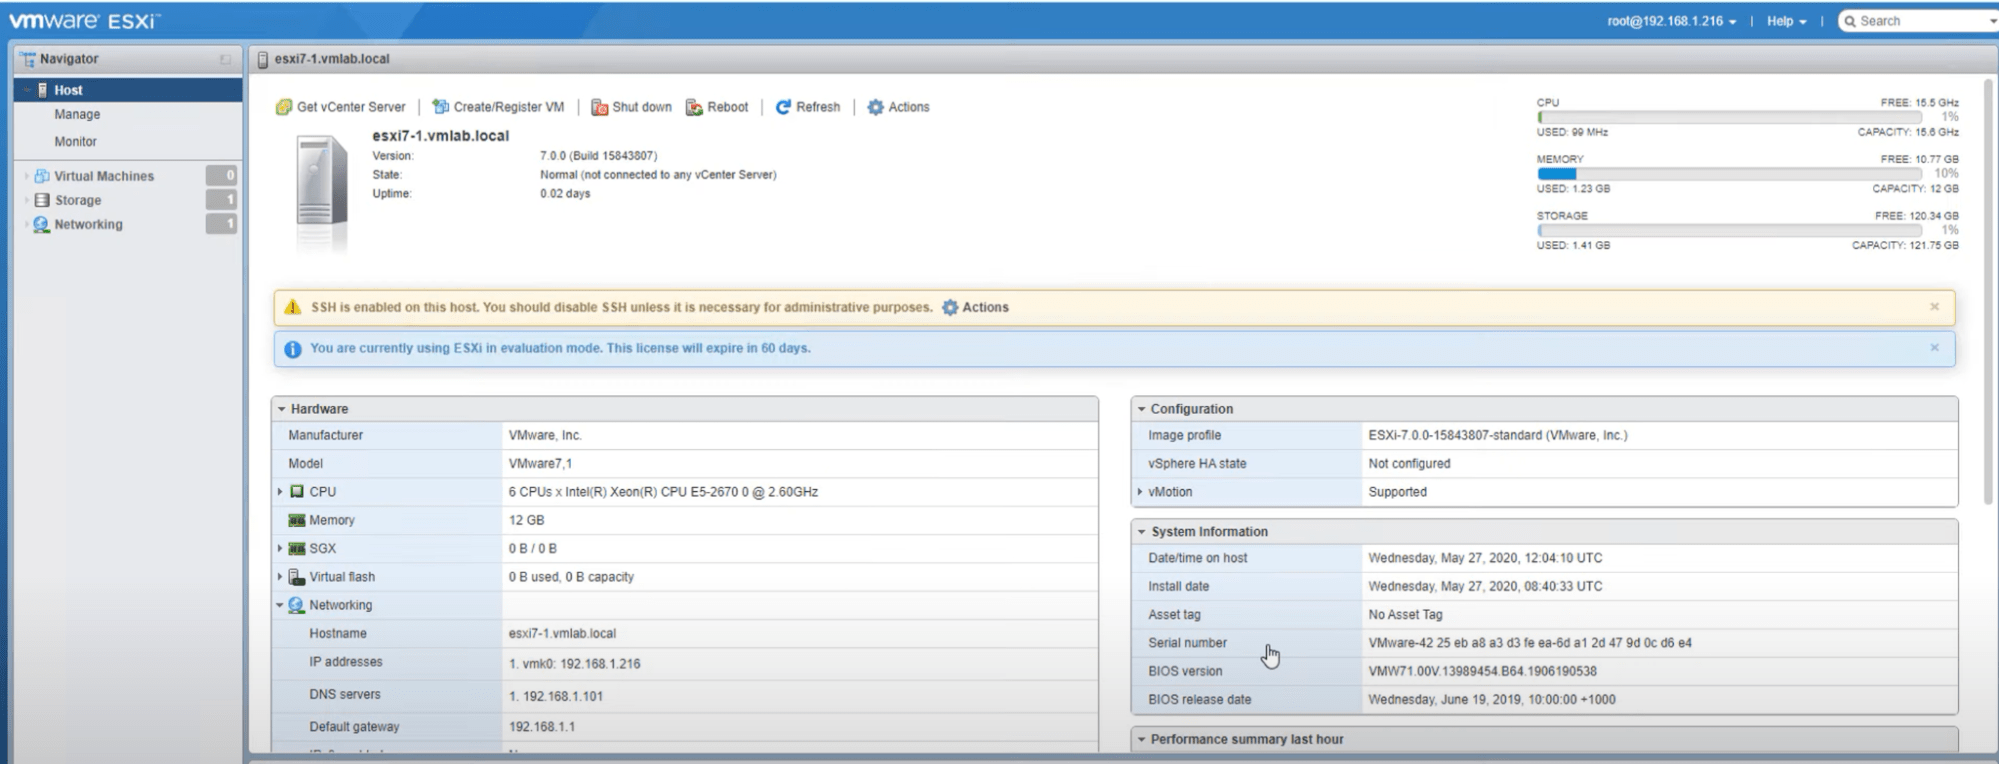Click the Memory row icon
Viewport: 1999px width, 765px height.
[x=296, y=521]
